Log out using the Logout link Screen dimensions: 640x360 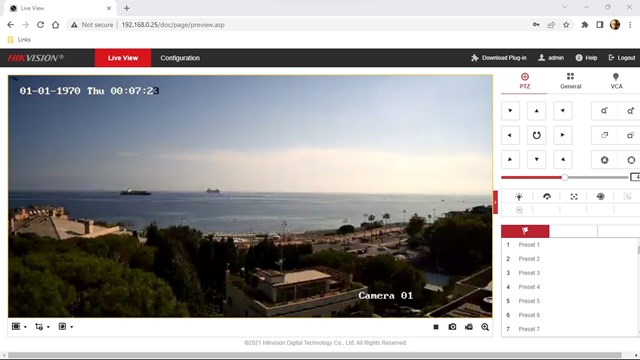click(x=622, y=58)
